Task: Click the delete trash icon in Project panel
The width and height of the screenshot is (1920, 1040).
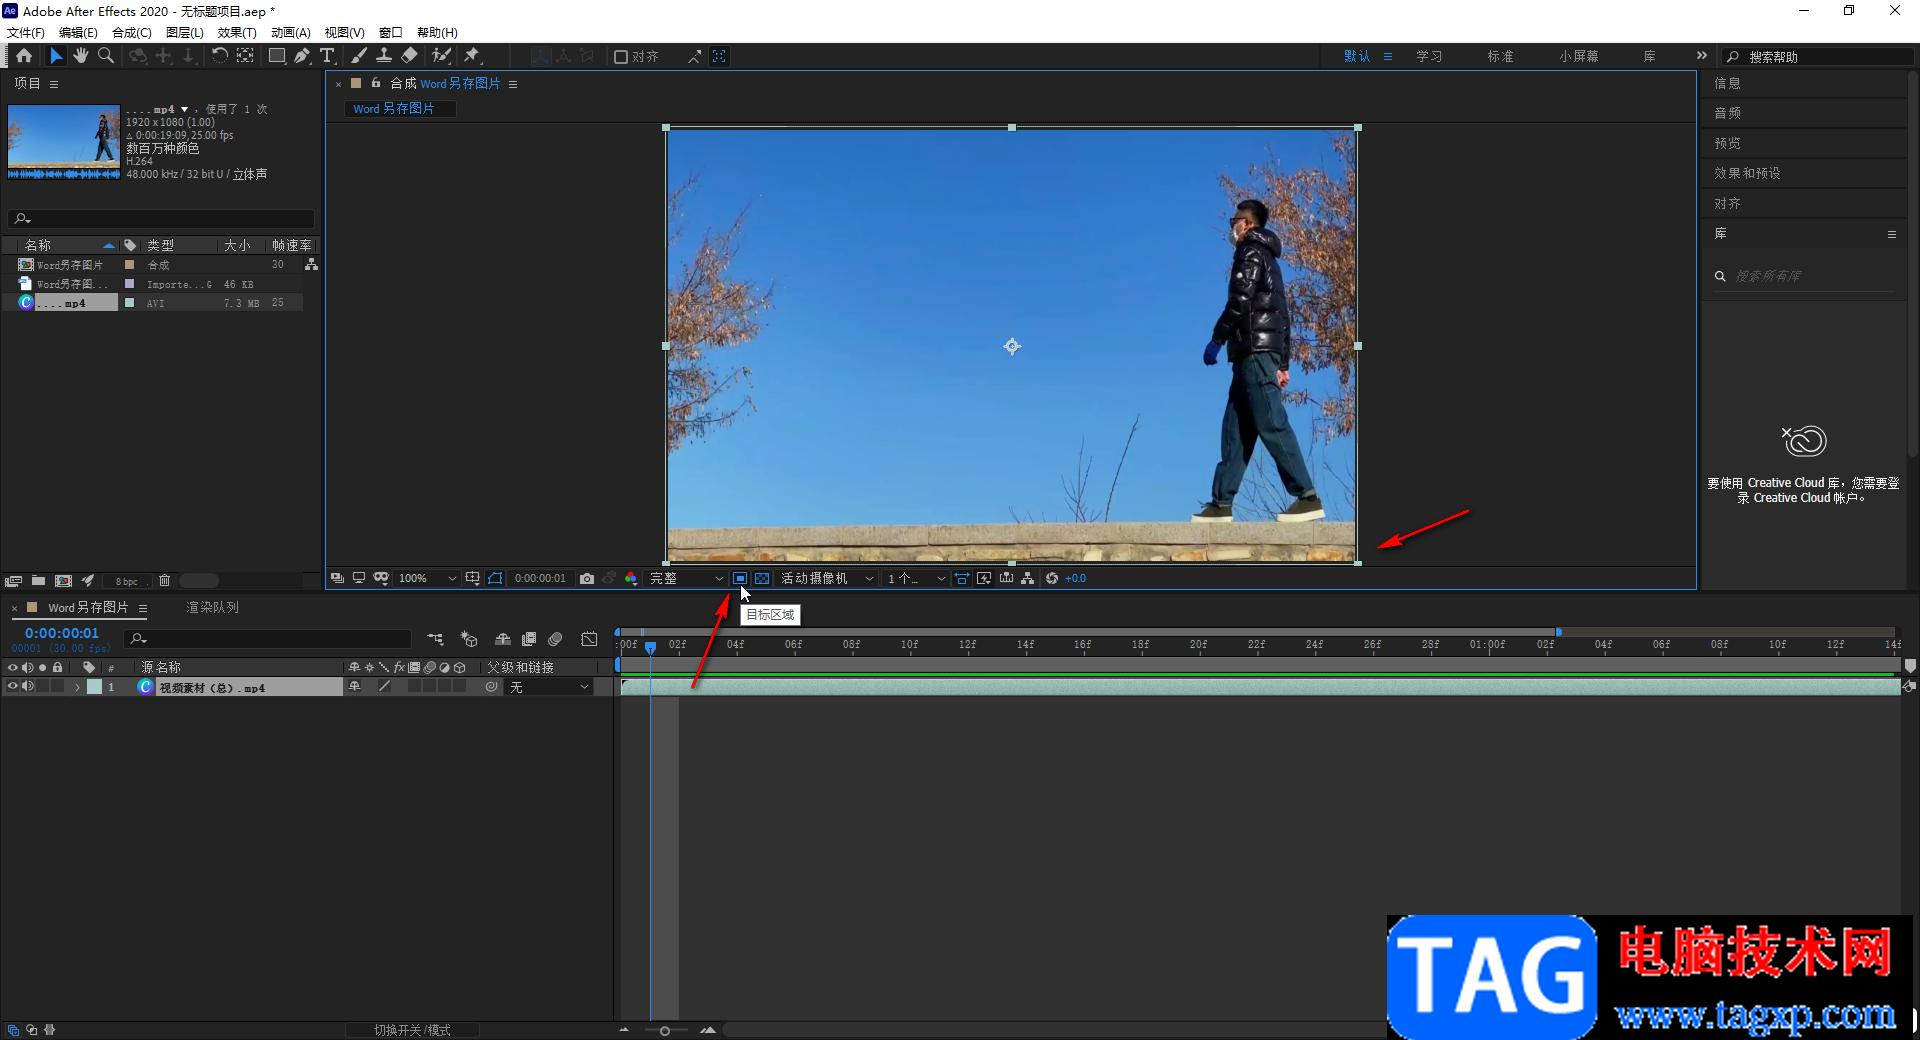Action: pos(164,580)
